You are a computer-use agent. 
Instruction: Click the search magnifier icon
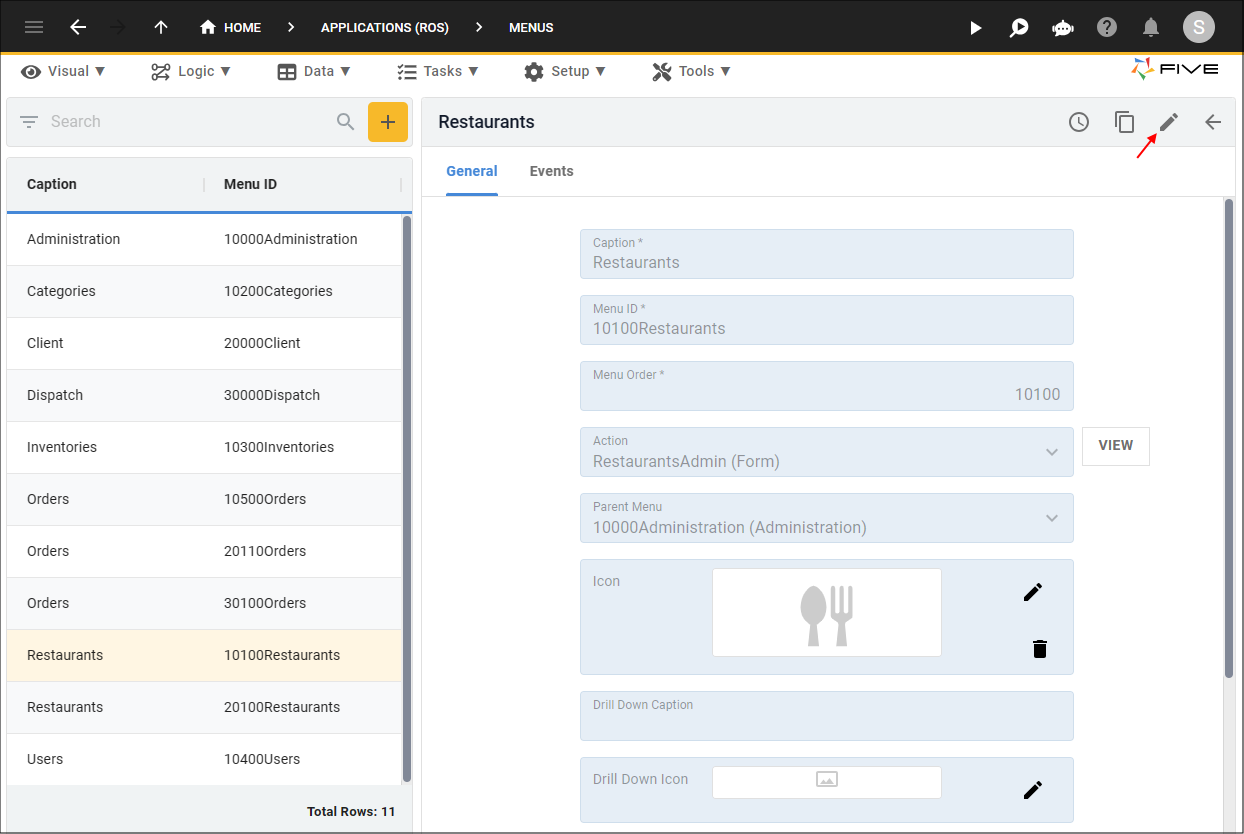(x=345, y=122)
